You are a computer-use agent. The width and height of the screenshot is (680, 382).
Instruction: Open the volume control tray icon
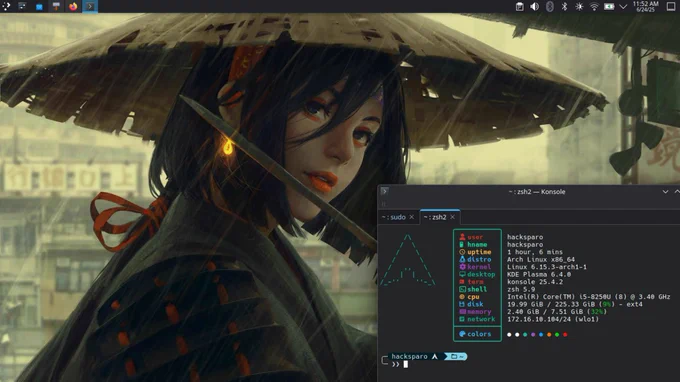click(x=534, y=7)
